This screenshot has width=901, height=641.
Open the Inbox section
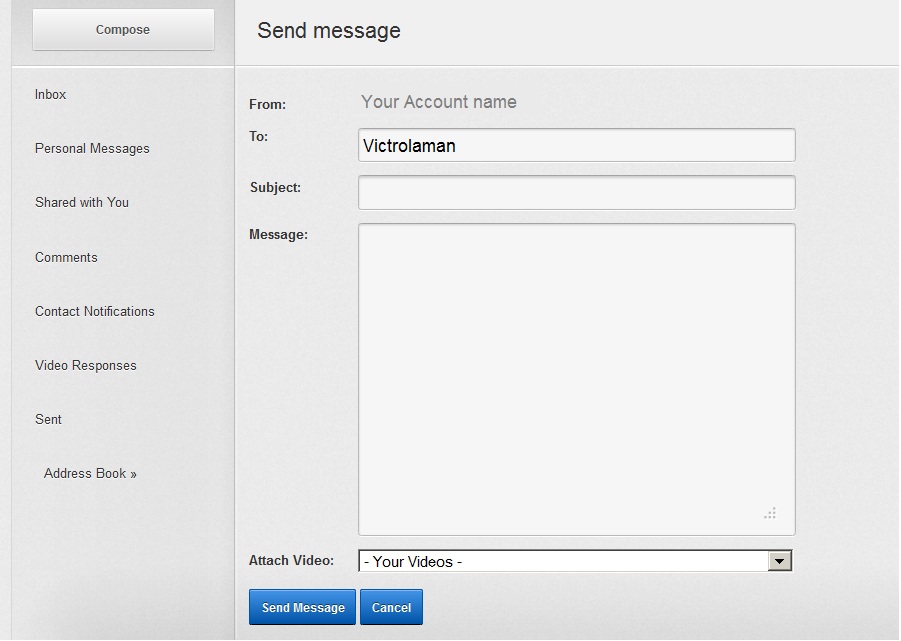[50, 94]
